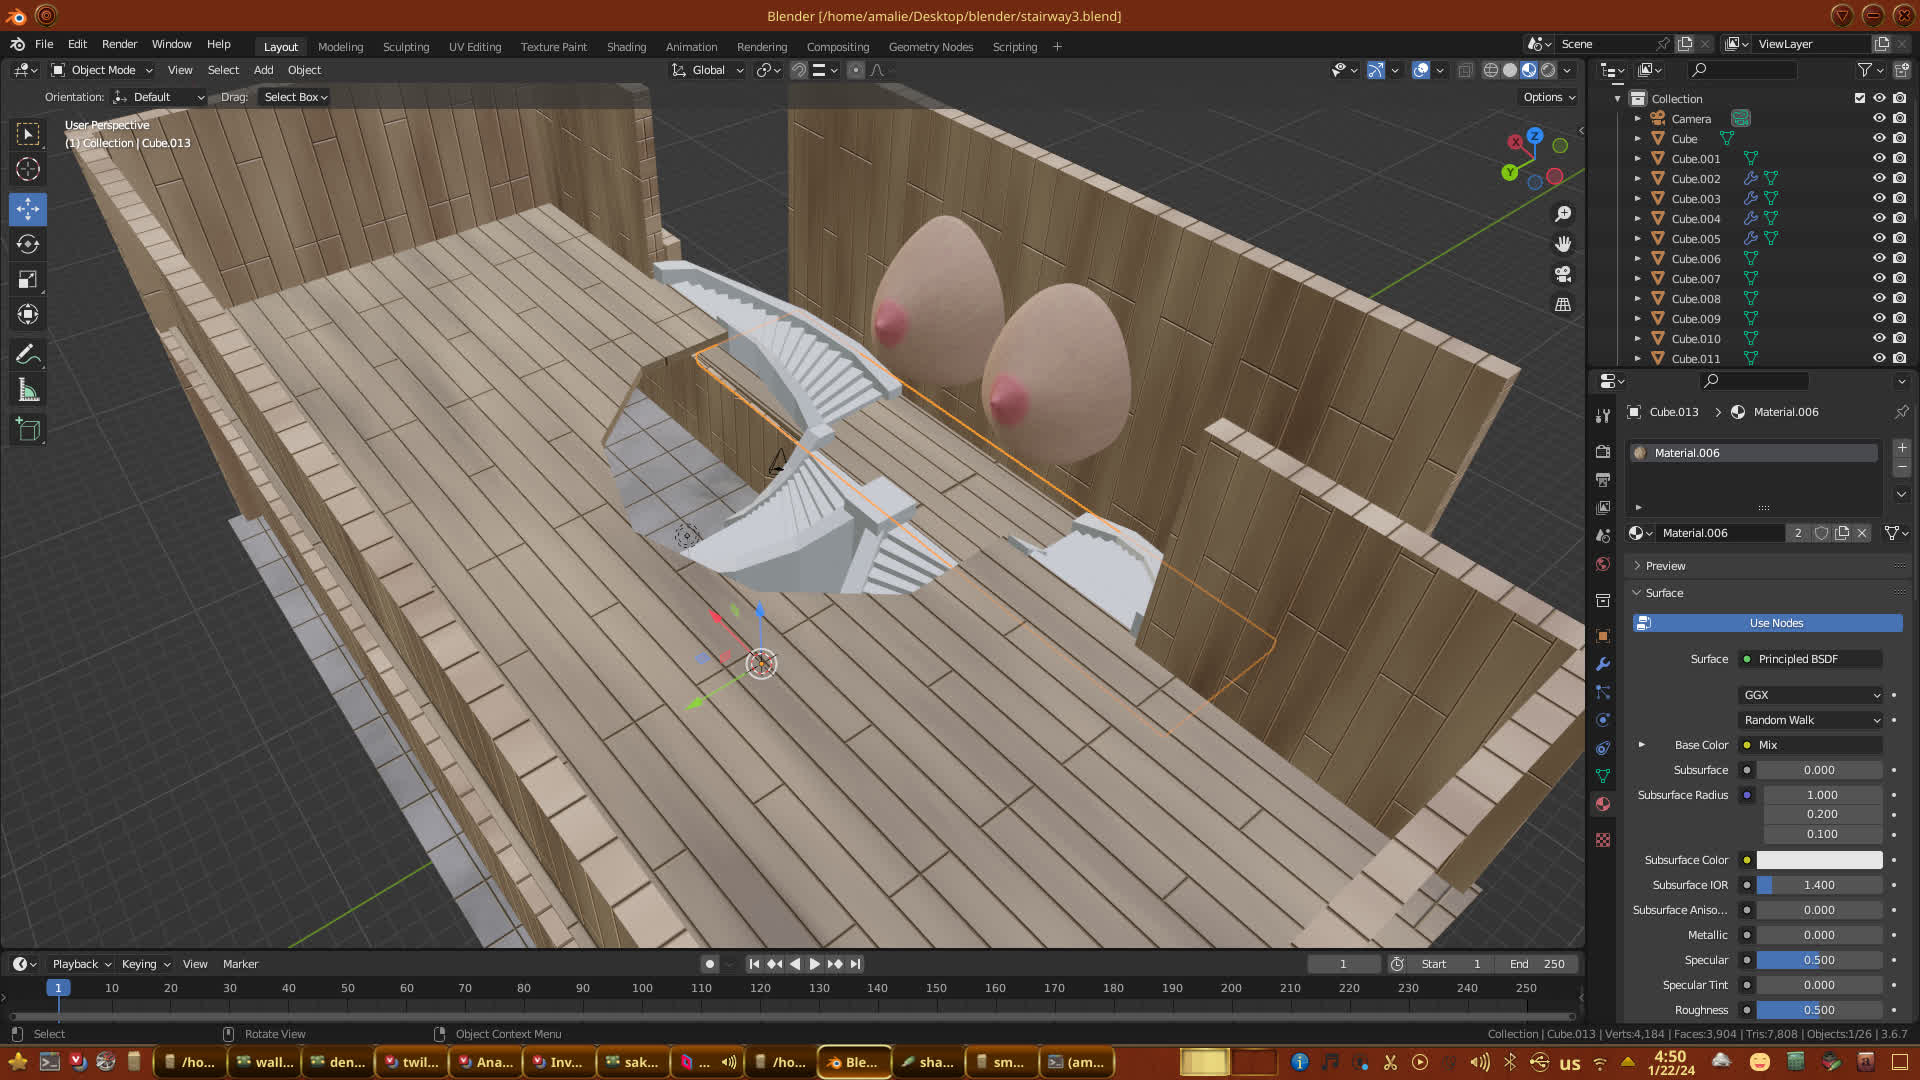
Task: Open the Modifier properties wrench tab
Action: click(x=1603, y=664)
